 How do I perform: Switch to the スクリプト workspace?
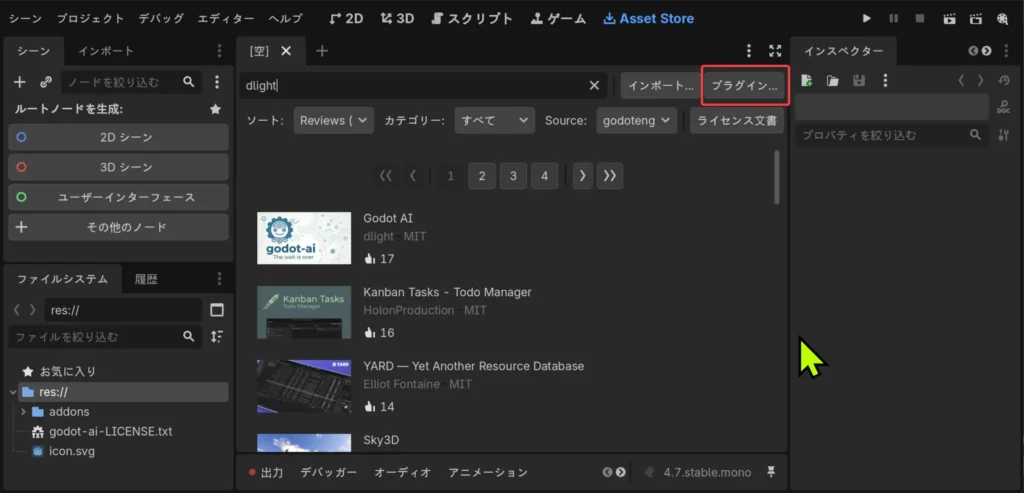click(473, 18)
